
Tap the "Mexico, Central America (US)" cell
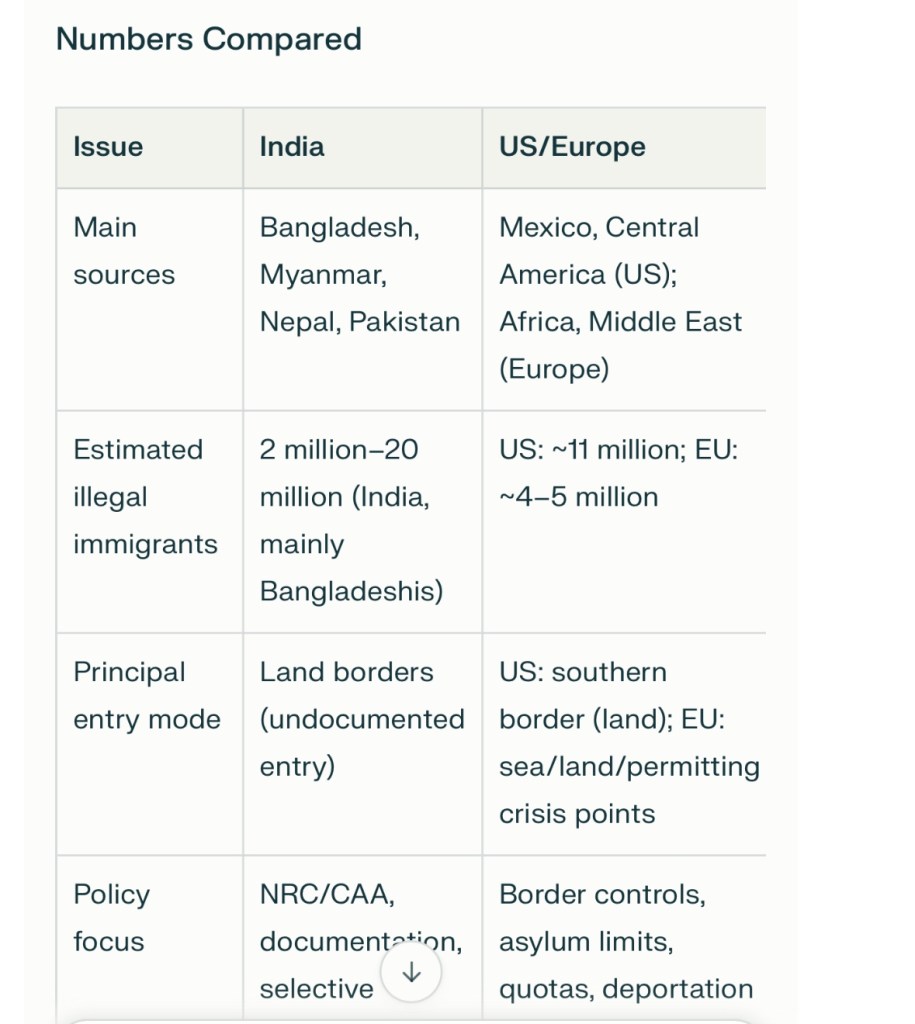(x=598, y=251)
